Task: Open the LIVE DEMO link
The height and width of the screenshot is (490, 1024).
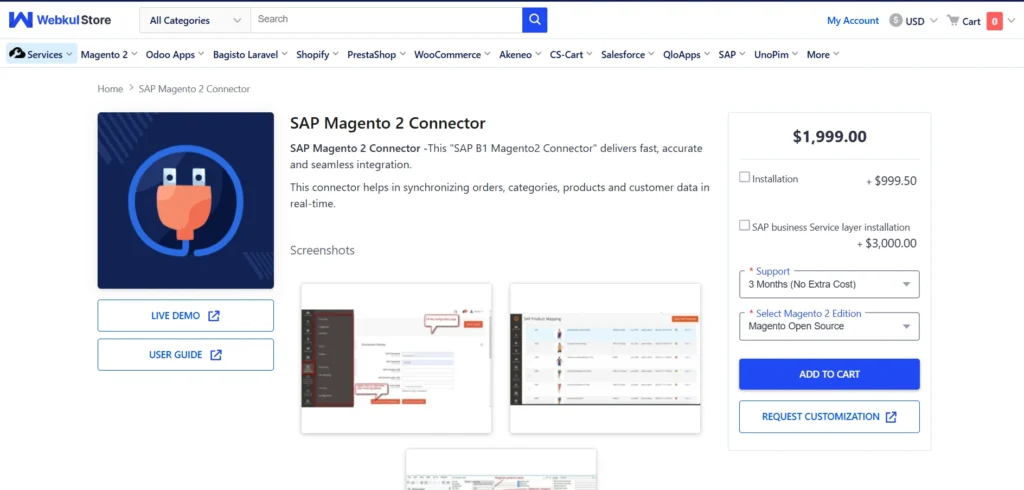Action: [185, 316]
